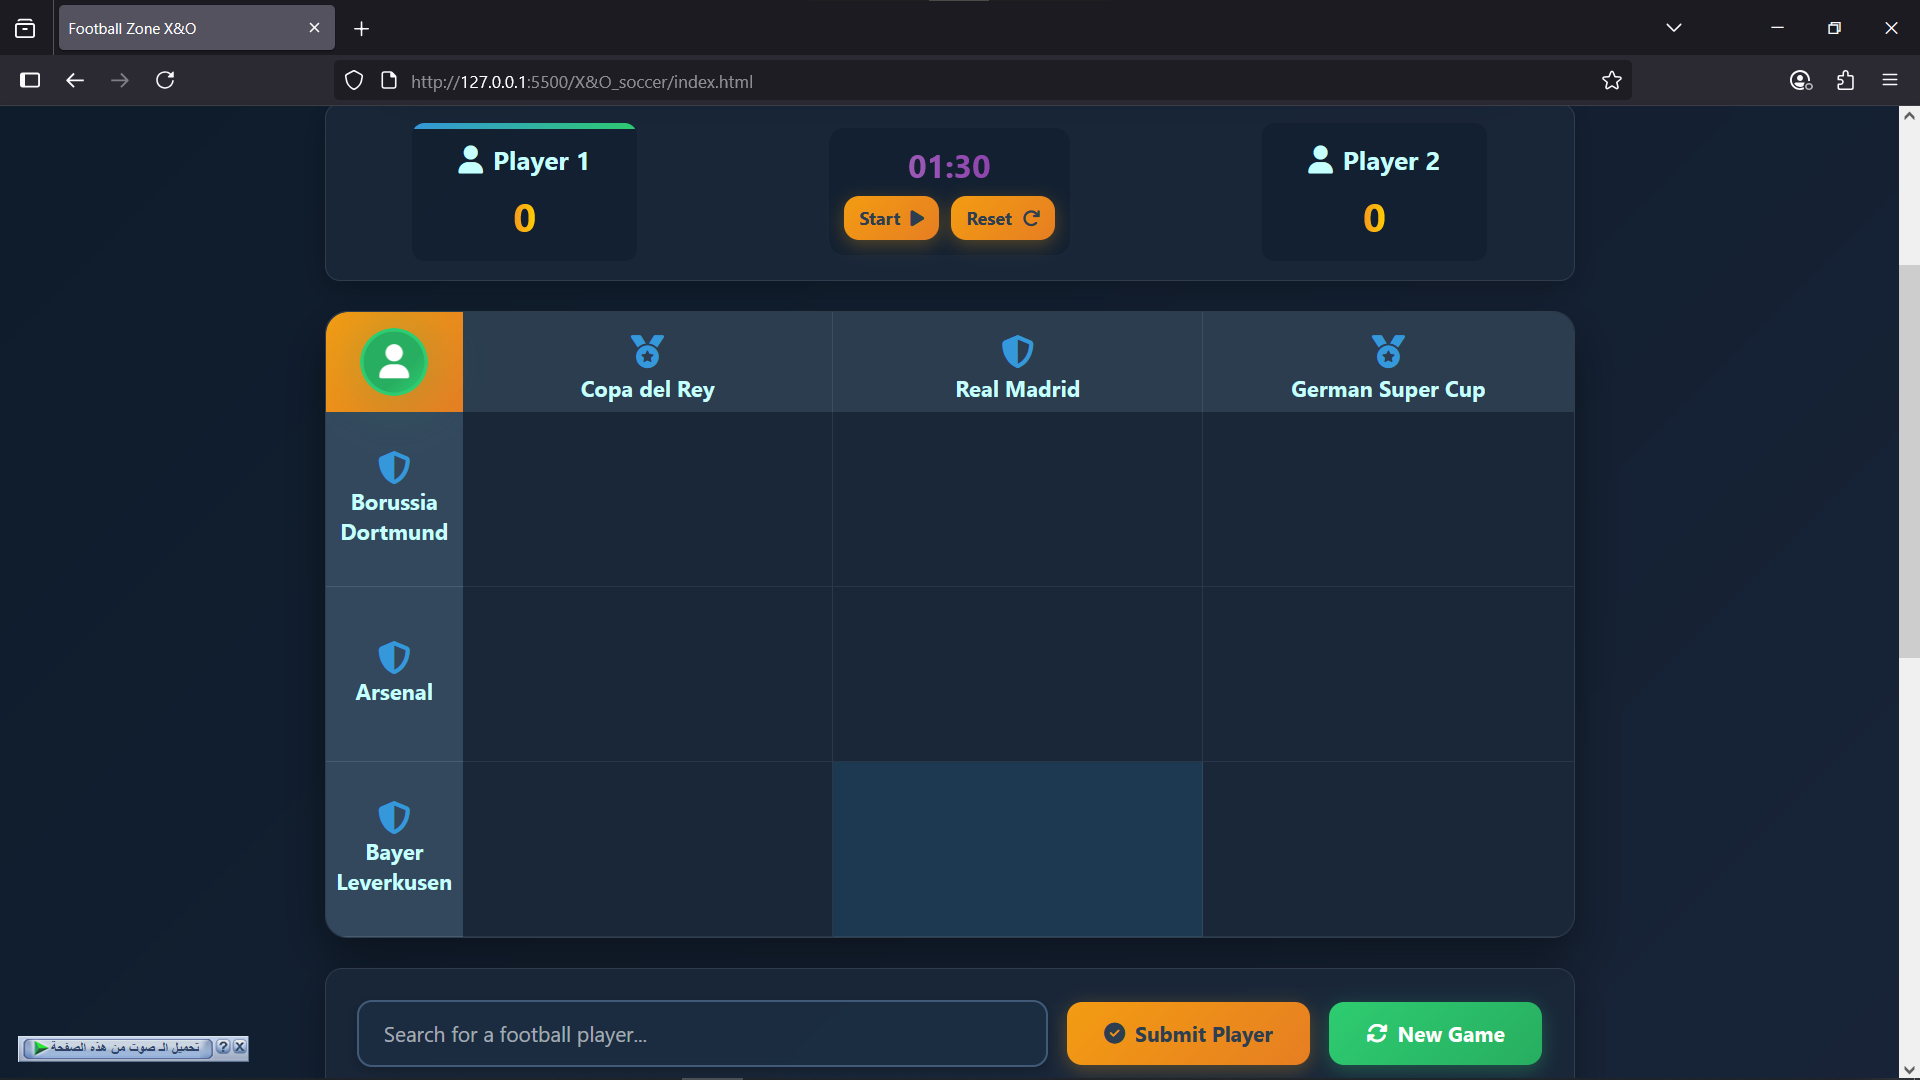
Task: Click the Borussia Dortmund row label
Action: 394,517
